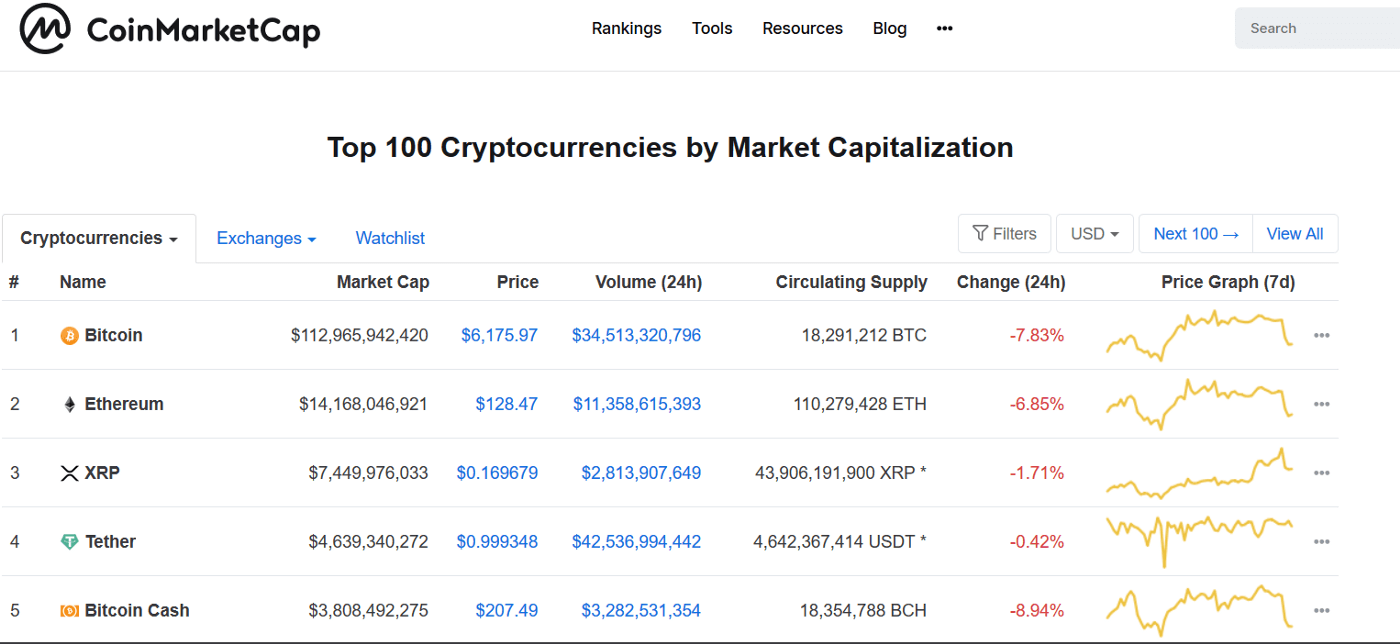The width and height of the screenshot is (1400, 644).
Task: Expand the Exchanges dropdown
Action: [266, 238]
